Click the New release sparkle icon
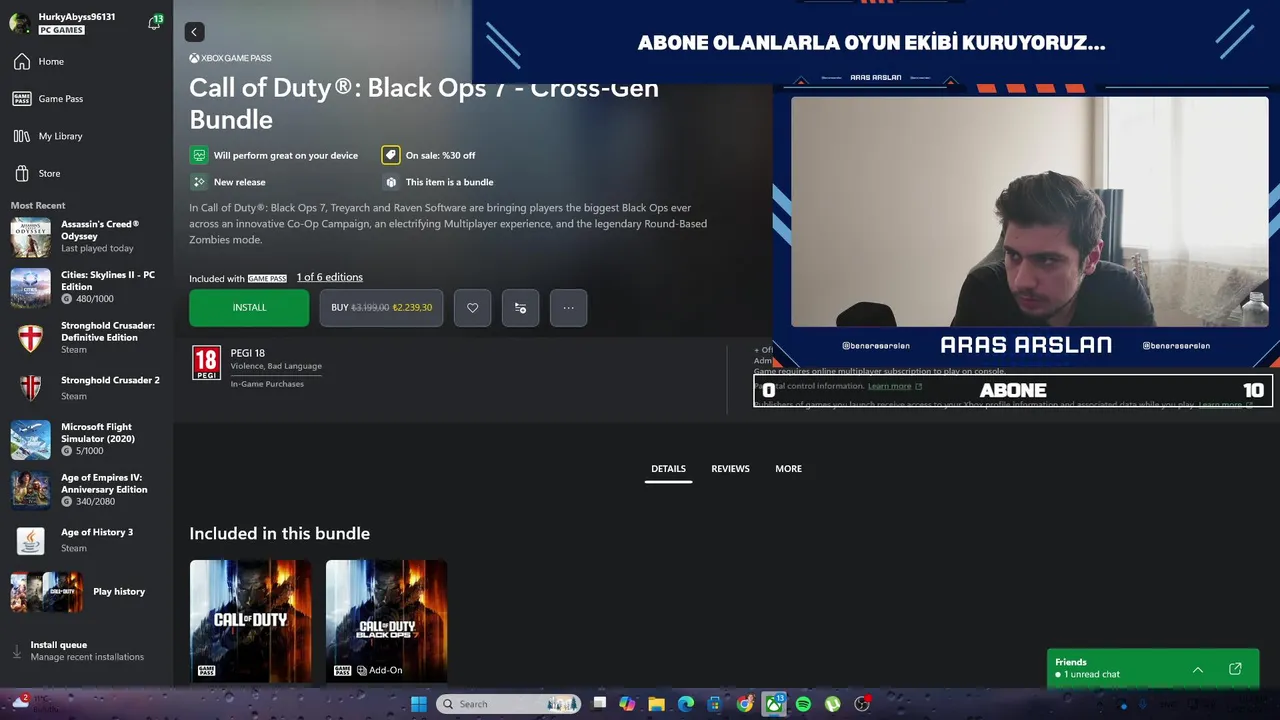Image resolution: width=1280 pixels, height=720 pixels. coord(198,182)
